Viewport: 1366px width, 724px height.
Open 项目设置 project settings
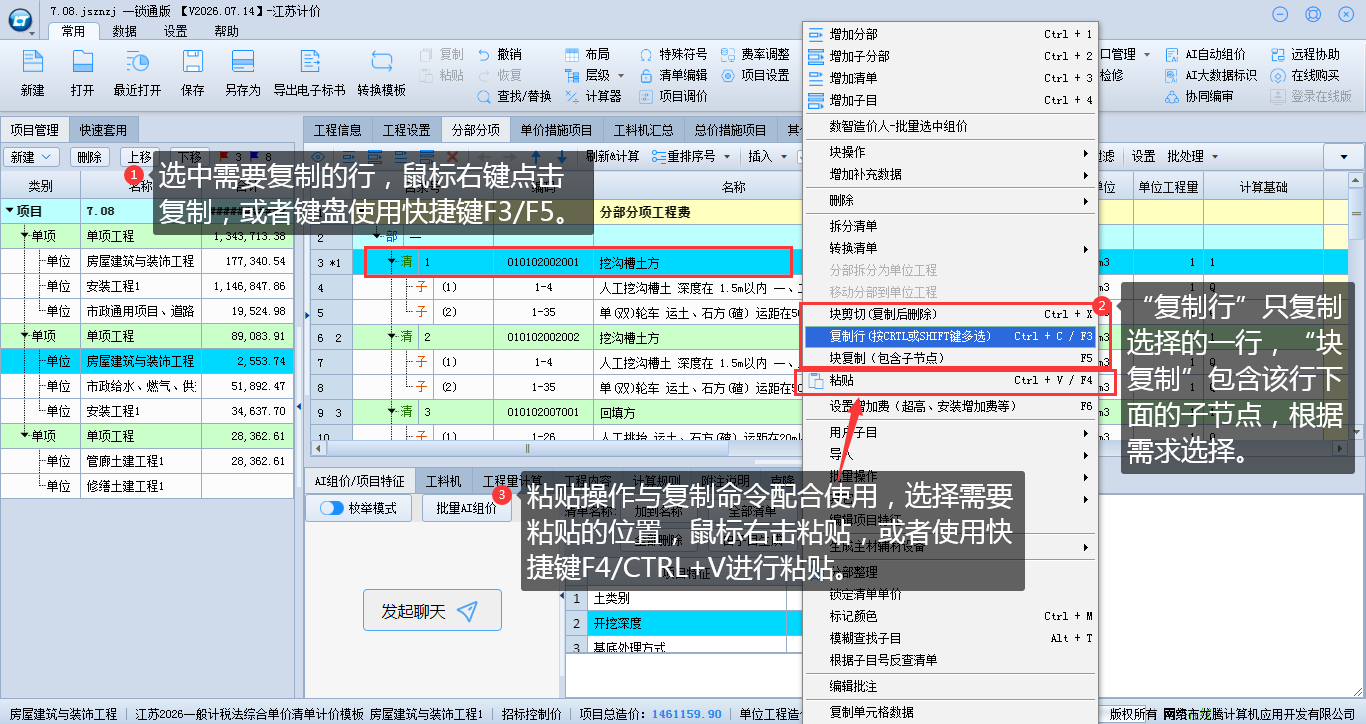[756, 75]
